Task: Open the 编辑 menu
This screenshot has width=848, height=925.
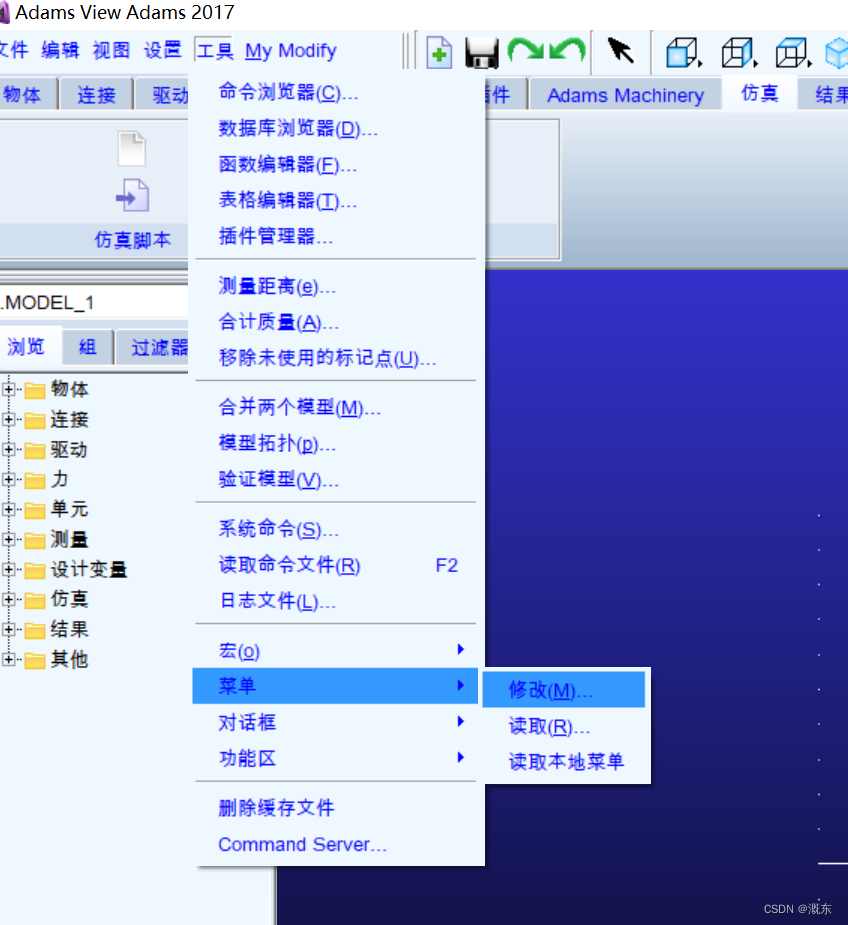Action: 59,49
